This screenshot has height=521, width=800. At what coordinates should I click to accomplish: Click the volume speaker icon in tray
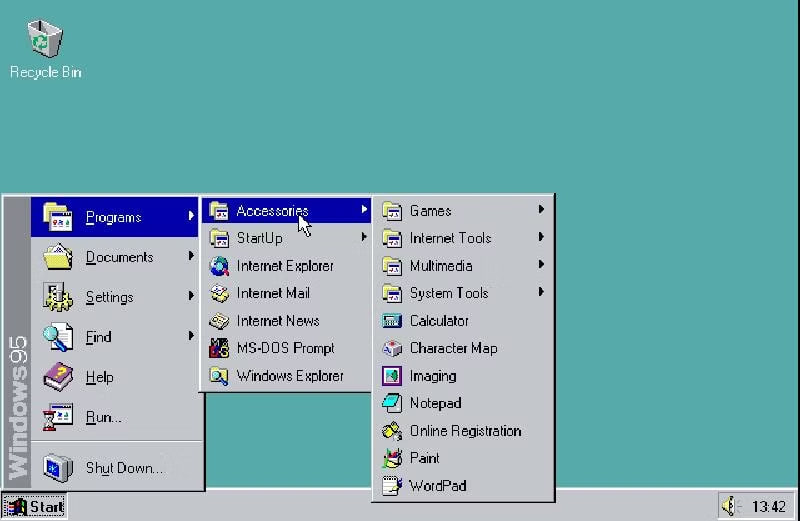point(730,506)
